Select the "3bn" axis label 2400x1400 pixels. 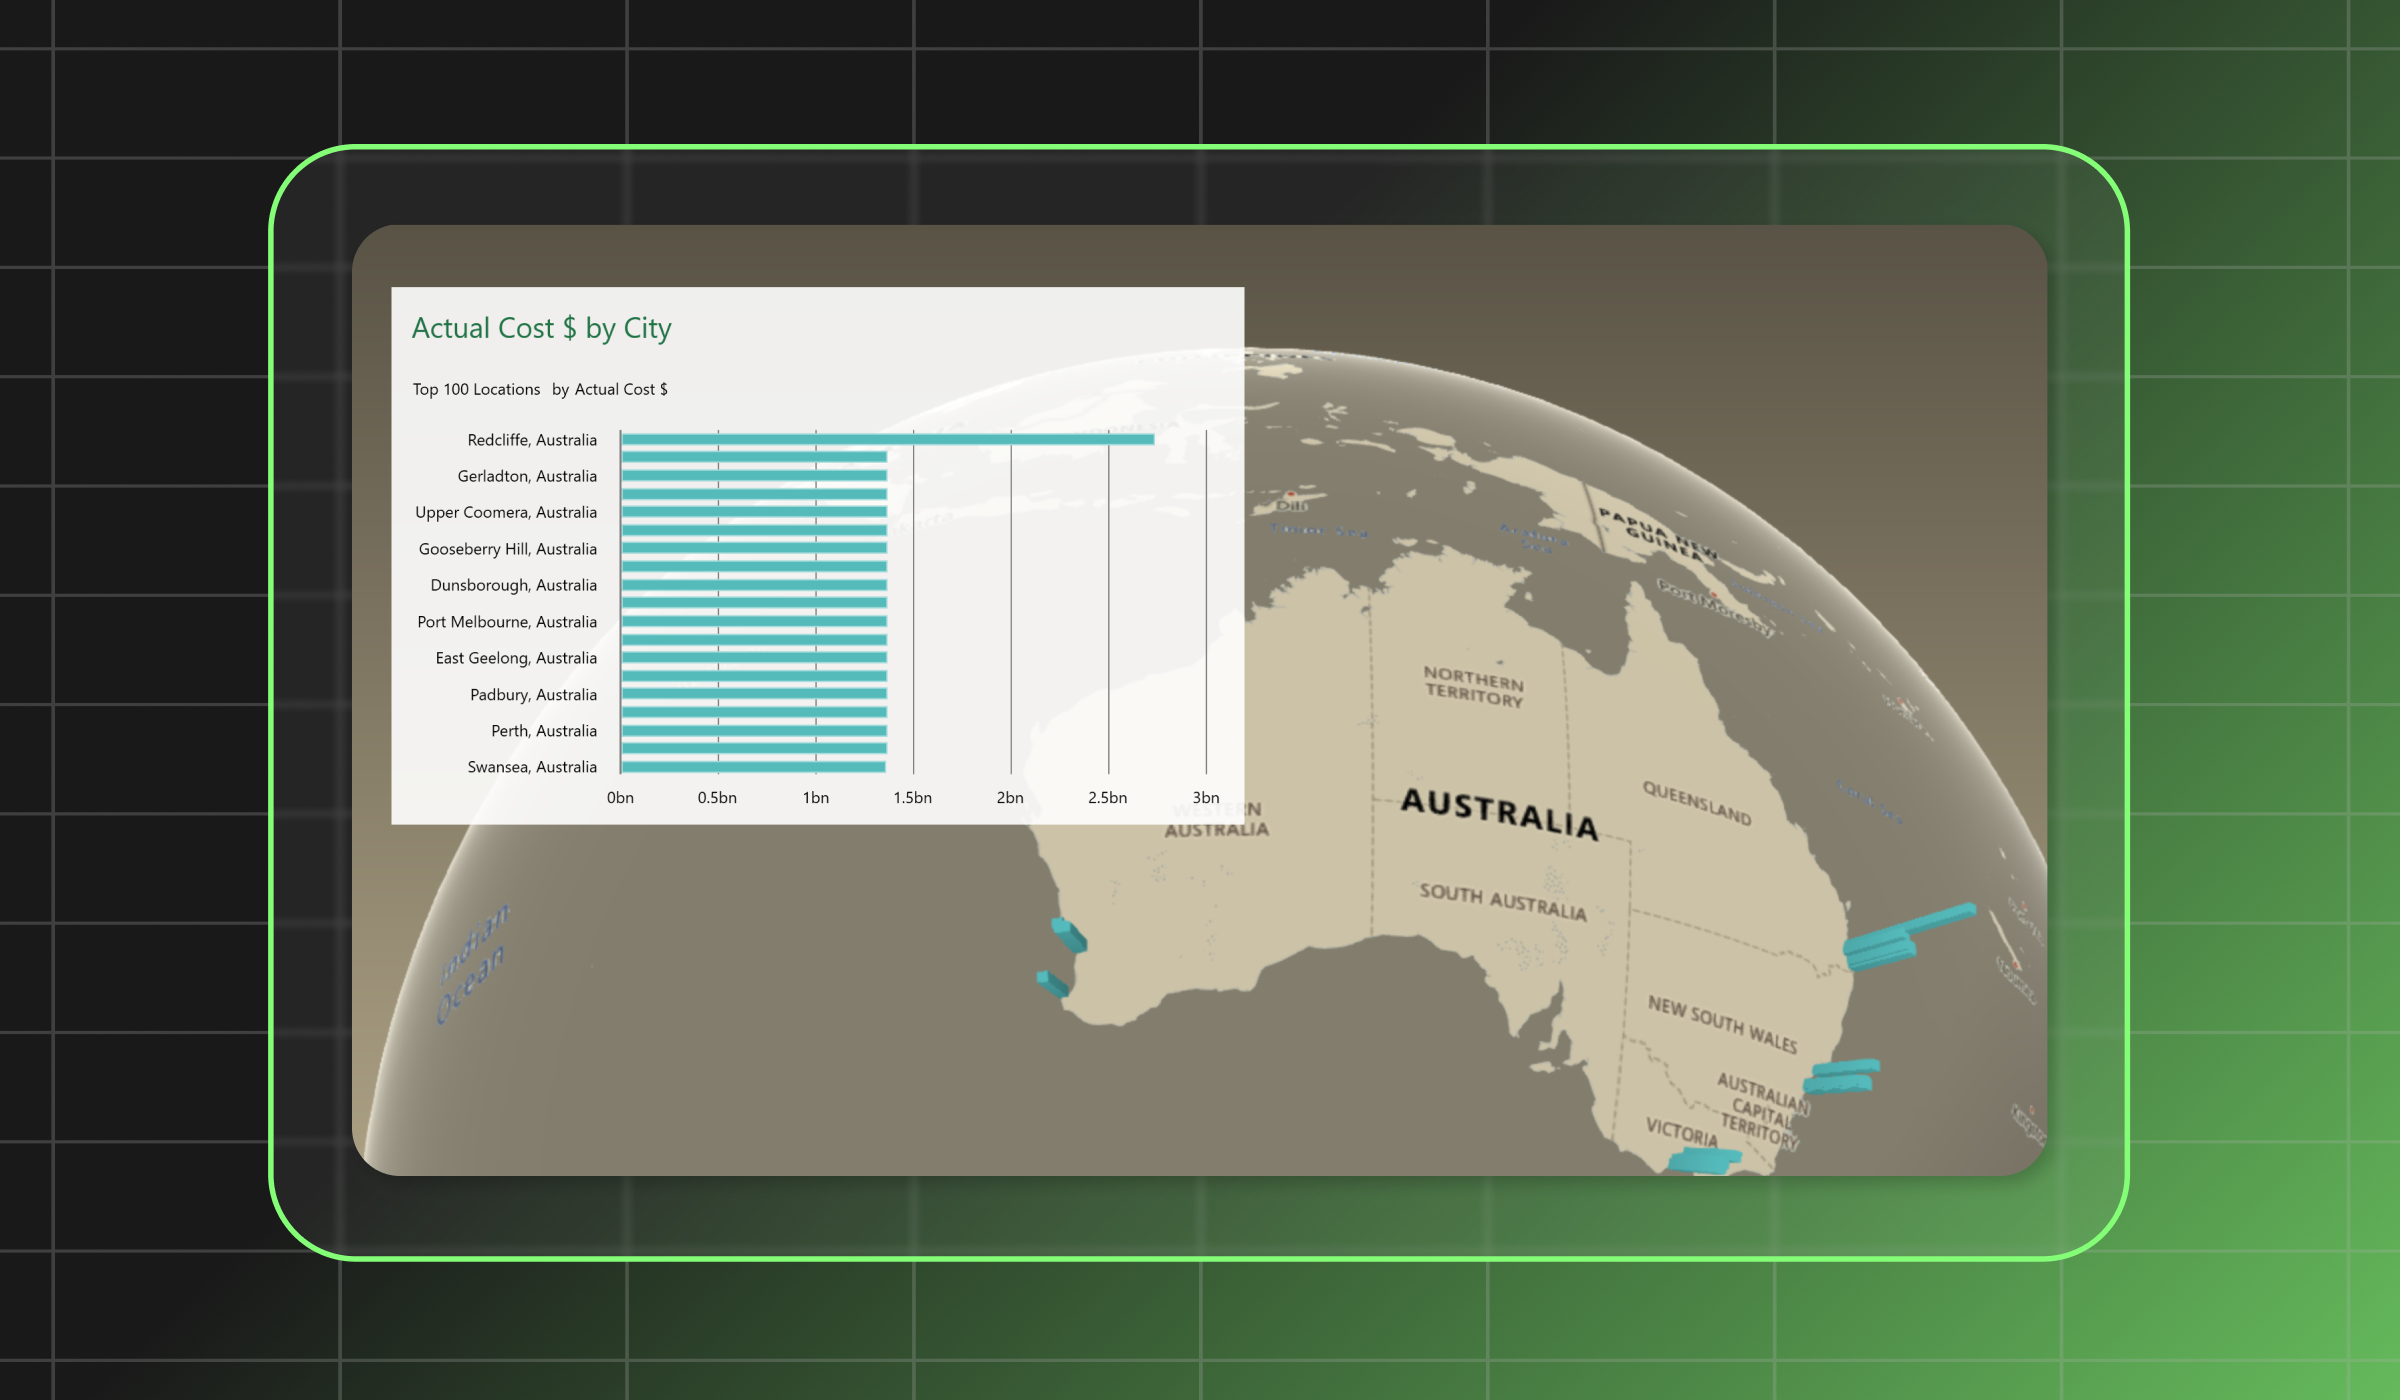pos(1206,798)
